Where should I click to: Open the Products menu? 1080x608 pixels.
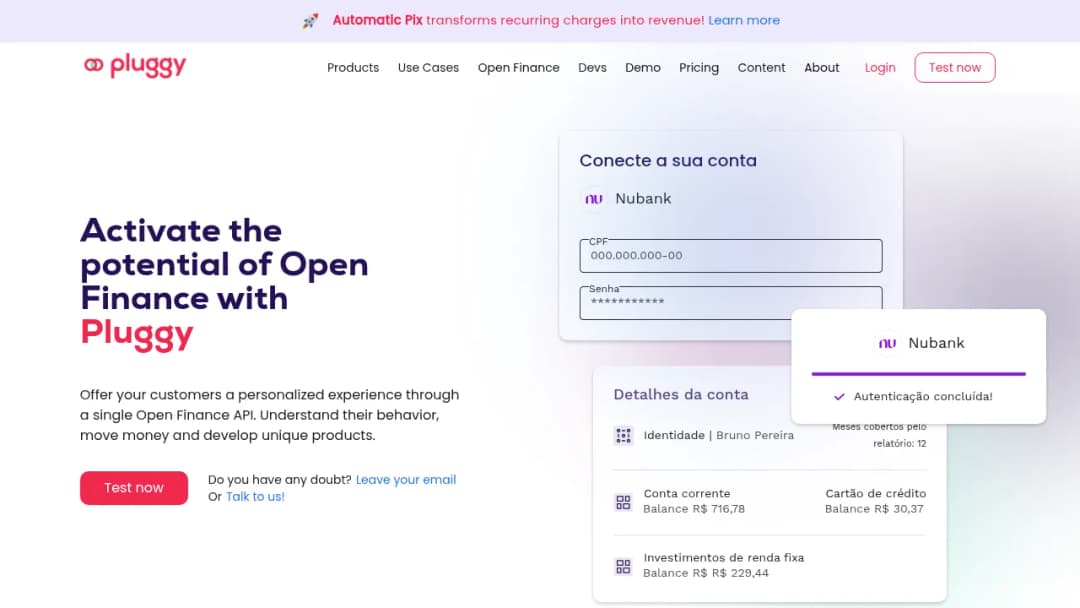pyautogui.click(x=353, y=67)
